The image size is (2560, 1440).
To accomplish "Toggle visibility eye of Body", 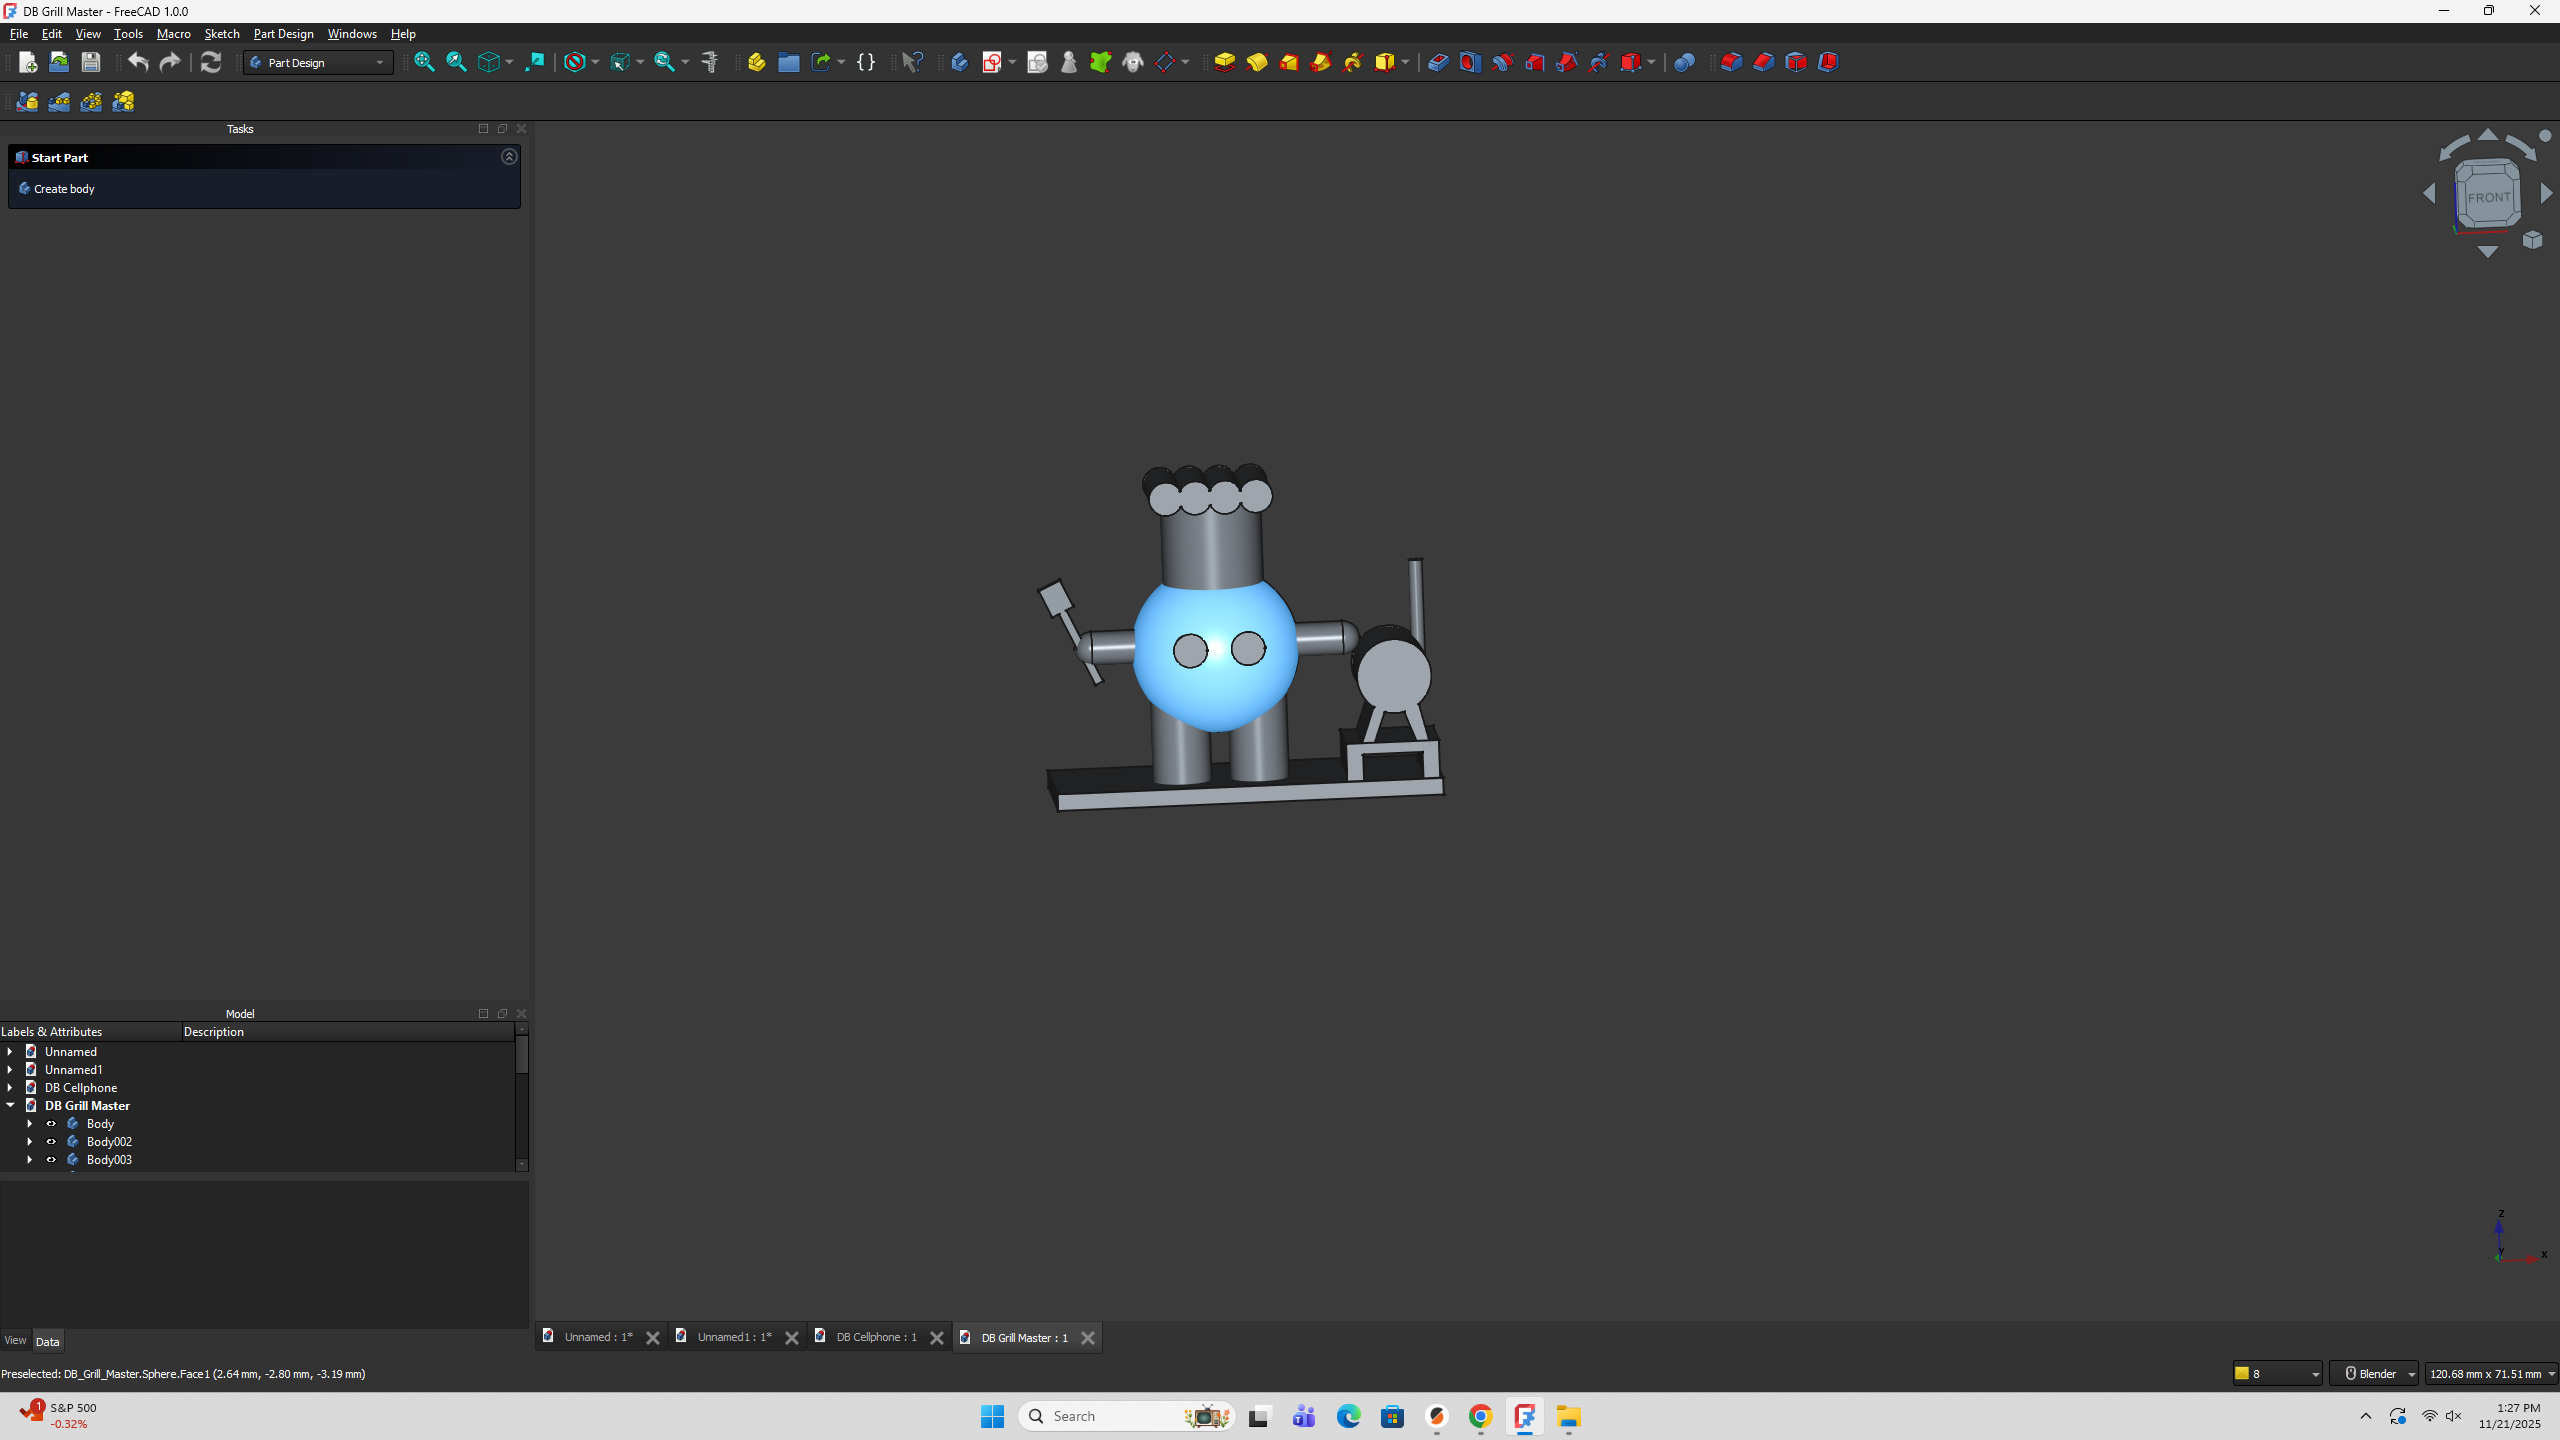I will (51, 1124).
